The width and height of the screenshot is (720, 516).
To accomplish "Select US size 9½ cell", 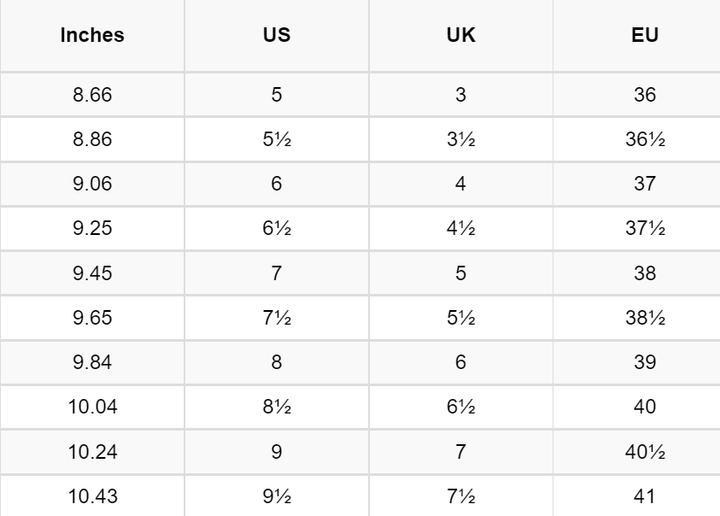I will point(276,495).
